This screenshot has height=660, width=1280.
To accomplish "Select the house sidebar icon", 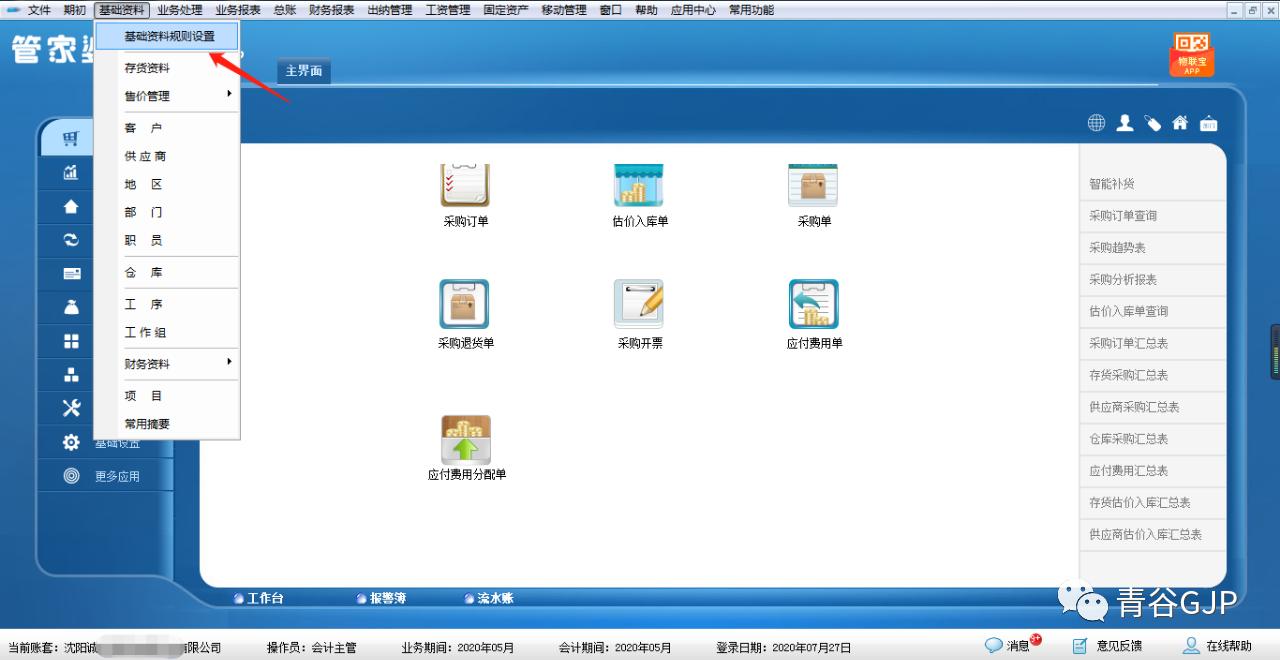I will (x=71, y=206).
